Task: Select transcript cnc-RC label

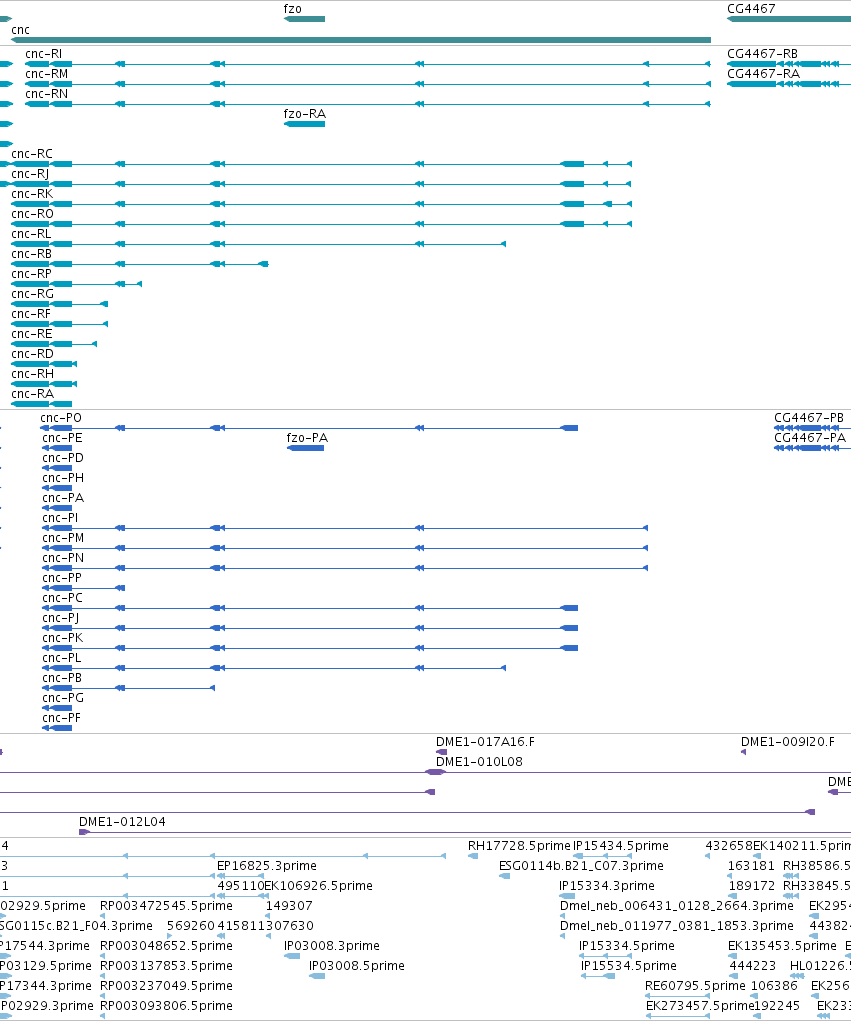Action: [x=32, y=154]
